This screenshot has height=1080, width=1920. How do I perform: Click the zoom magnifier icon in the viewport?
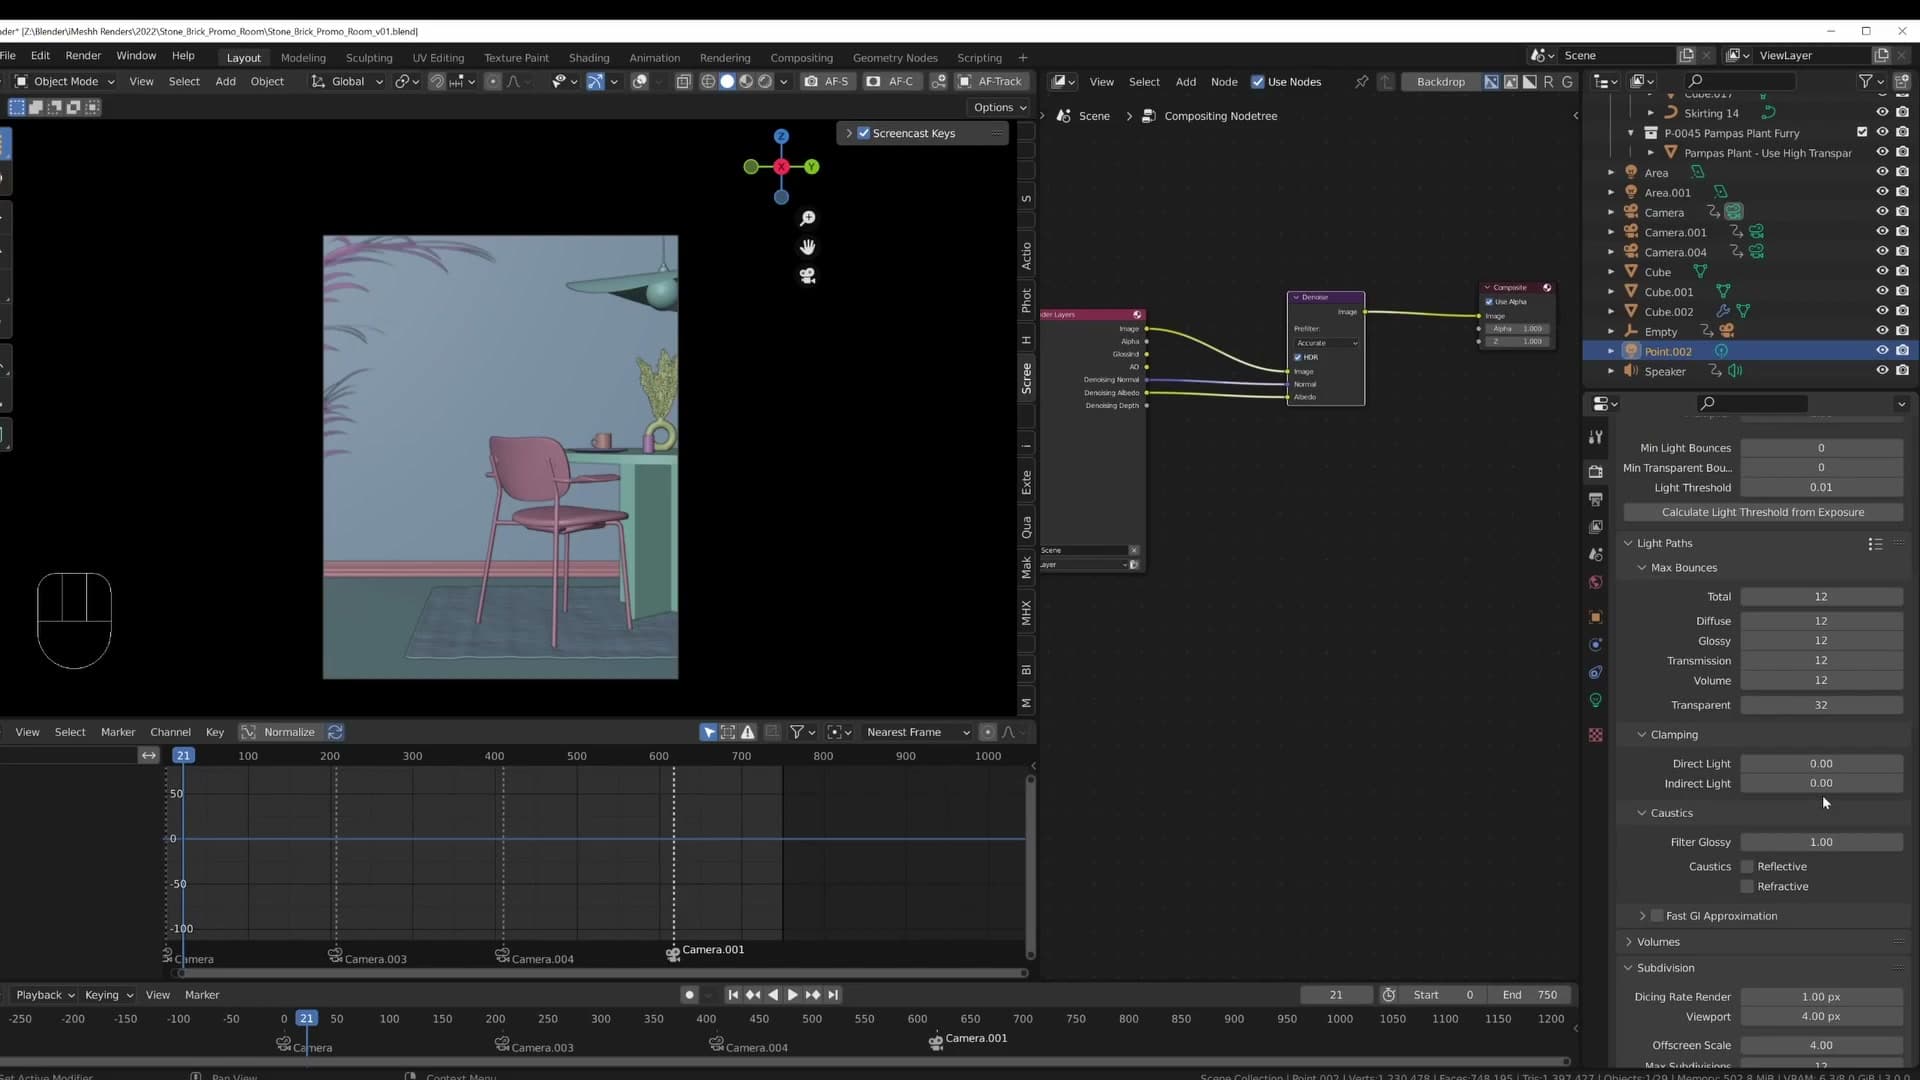click(808, 218)
